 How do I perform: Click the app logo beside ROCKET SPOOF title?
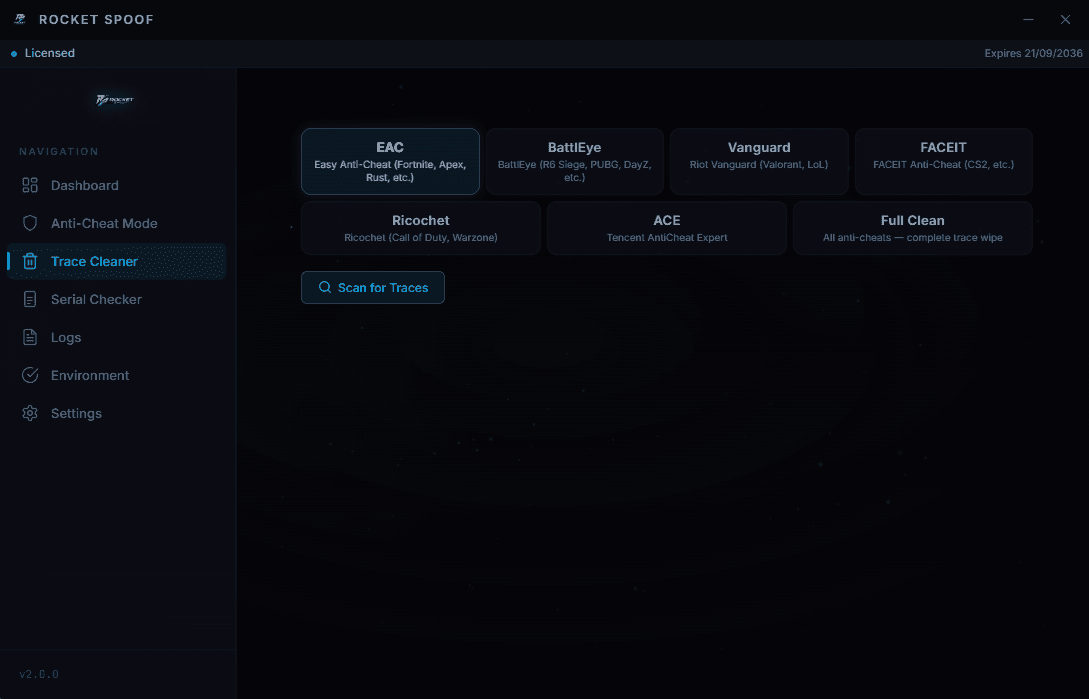pos(20,19)
